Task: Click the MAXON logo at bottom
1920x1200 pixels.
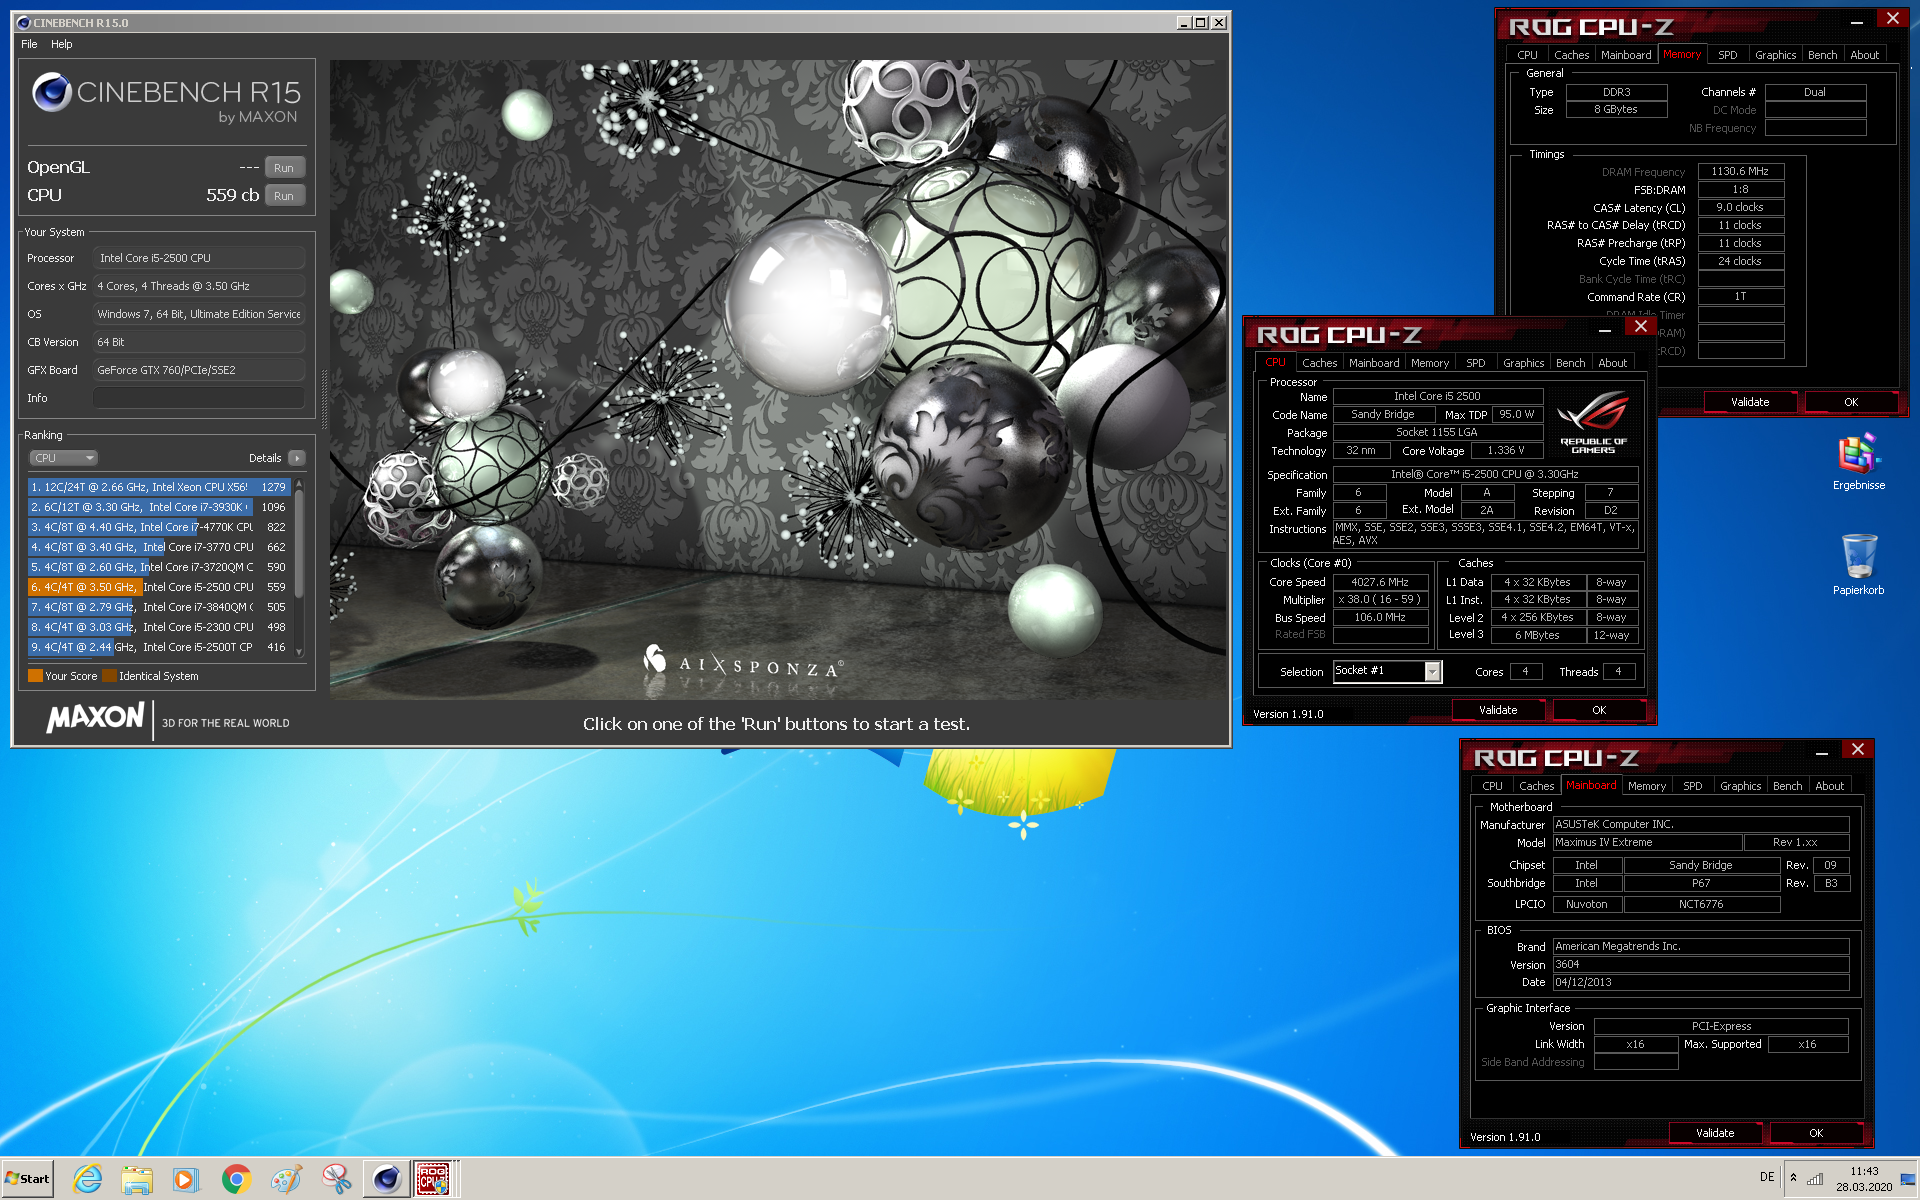Action: pyautogui.click(x=96, y=717)
